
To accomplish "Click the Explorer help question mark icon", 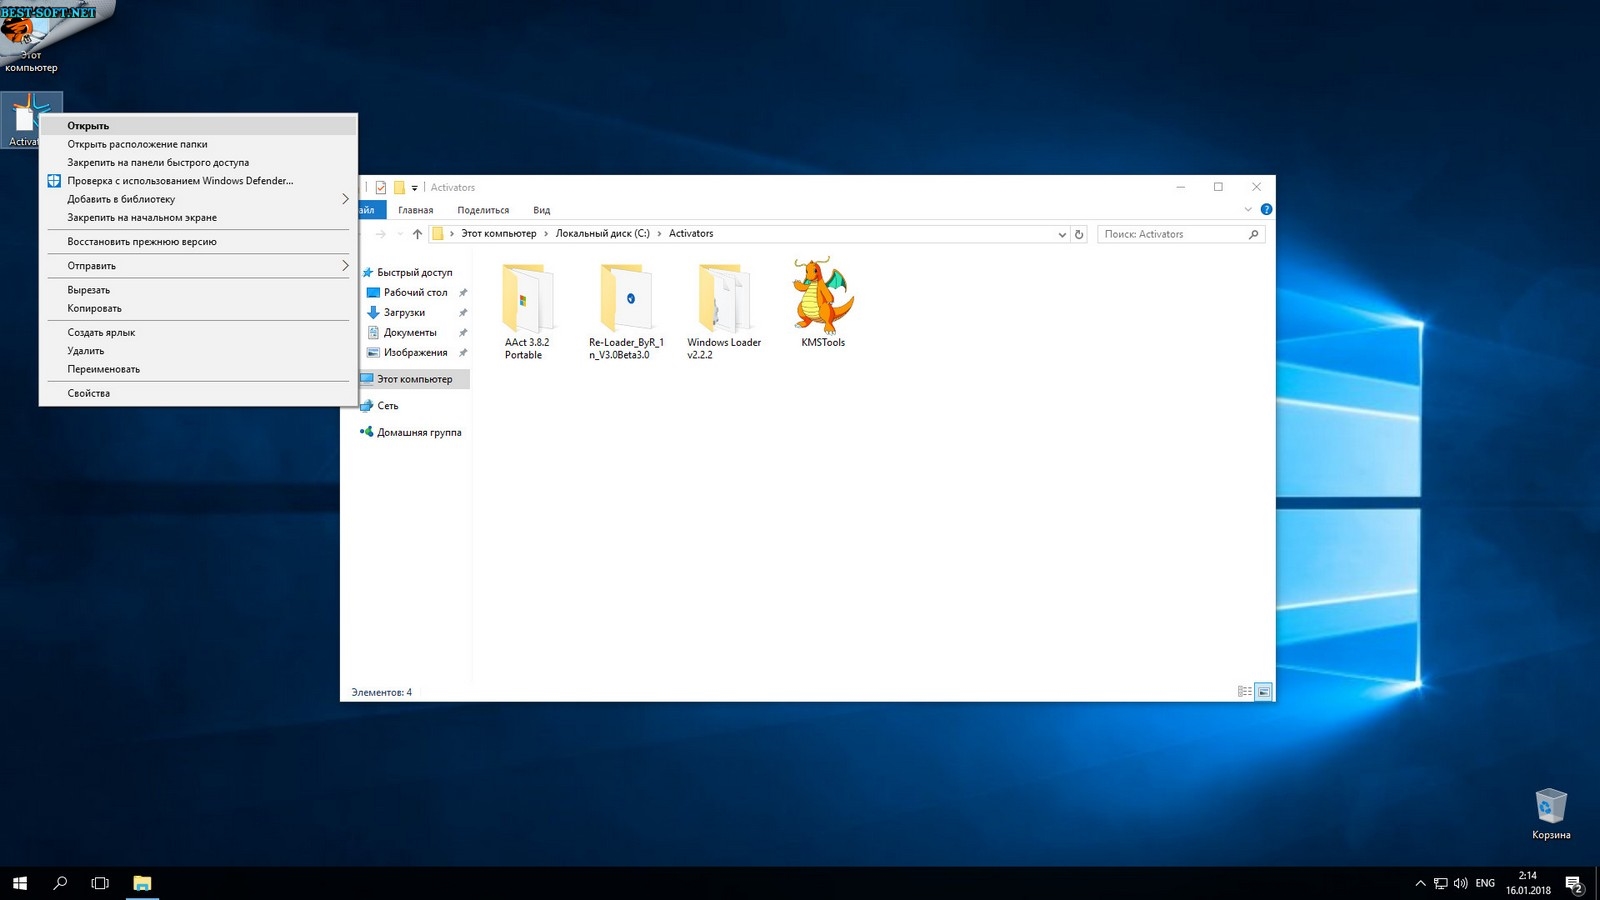I will click(1266, 209).
